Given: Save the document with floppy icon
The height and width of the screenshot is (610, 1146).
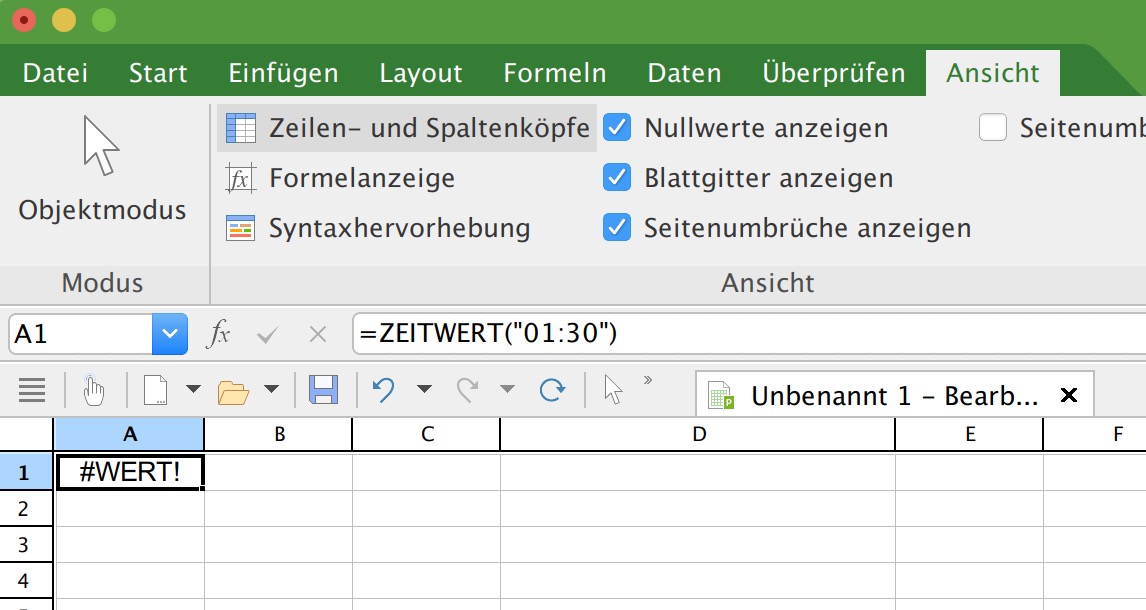Looking at the screenshot, I should pyautogui.click(x=323, y=390).
